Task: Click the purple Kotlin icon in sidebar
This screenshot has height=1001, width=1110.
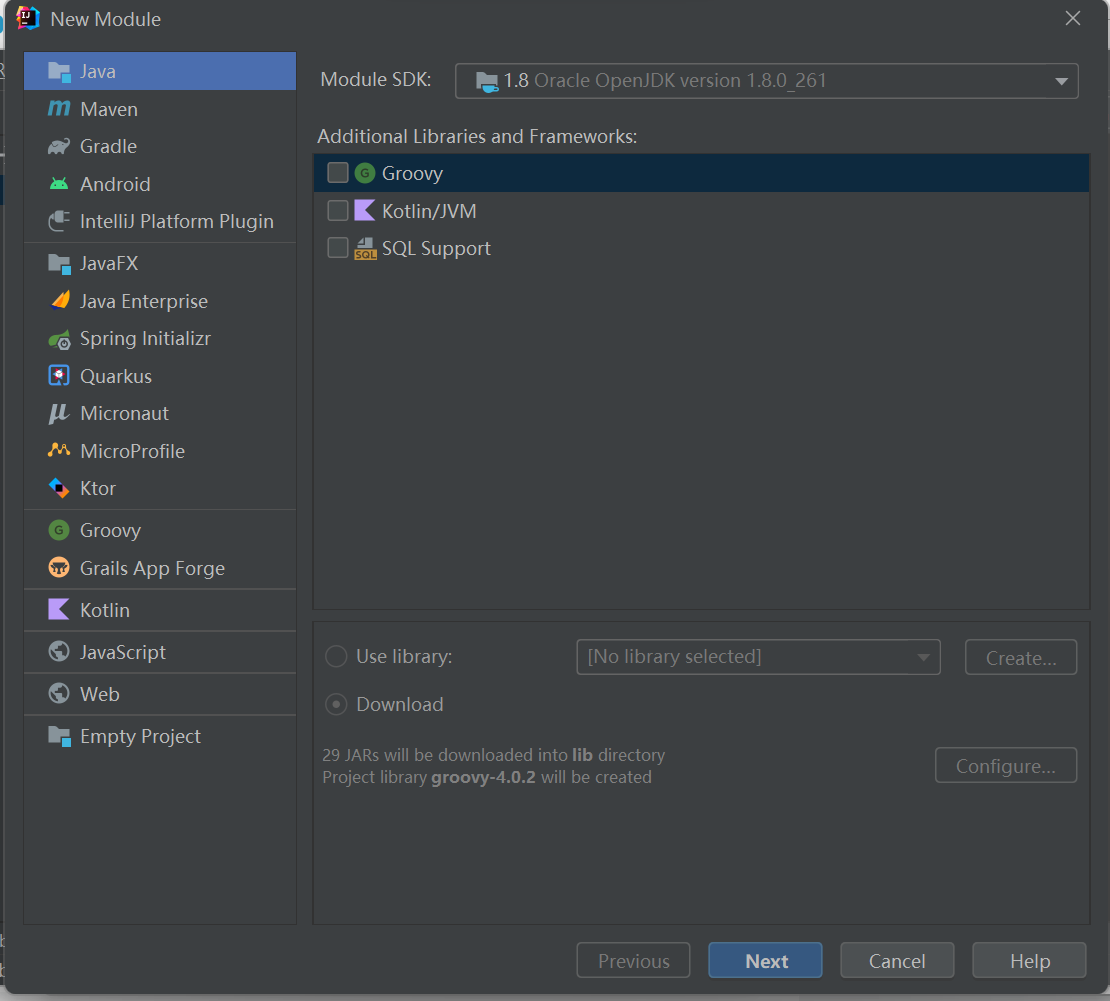Action: [x=59, y=610]
